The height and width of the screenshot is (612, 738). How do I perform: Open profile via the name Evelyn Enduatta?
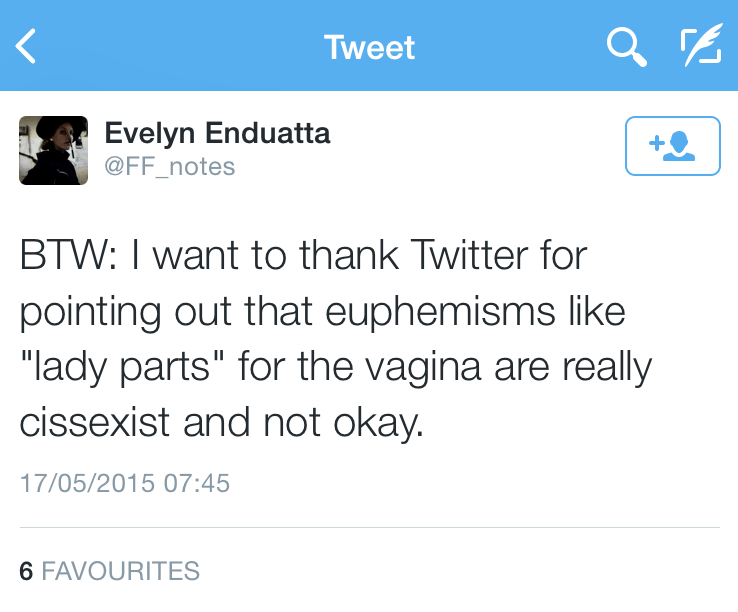tap(217, 133)
